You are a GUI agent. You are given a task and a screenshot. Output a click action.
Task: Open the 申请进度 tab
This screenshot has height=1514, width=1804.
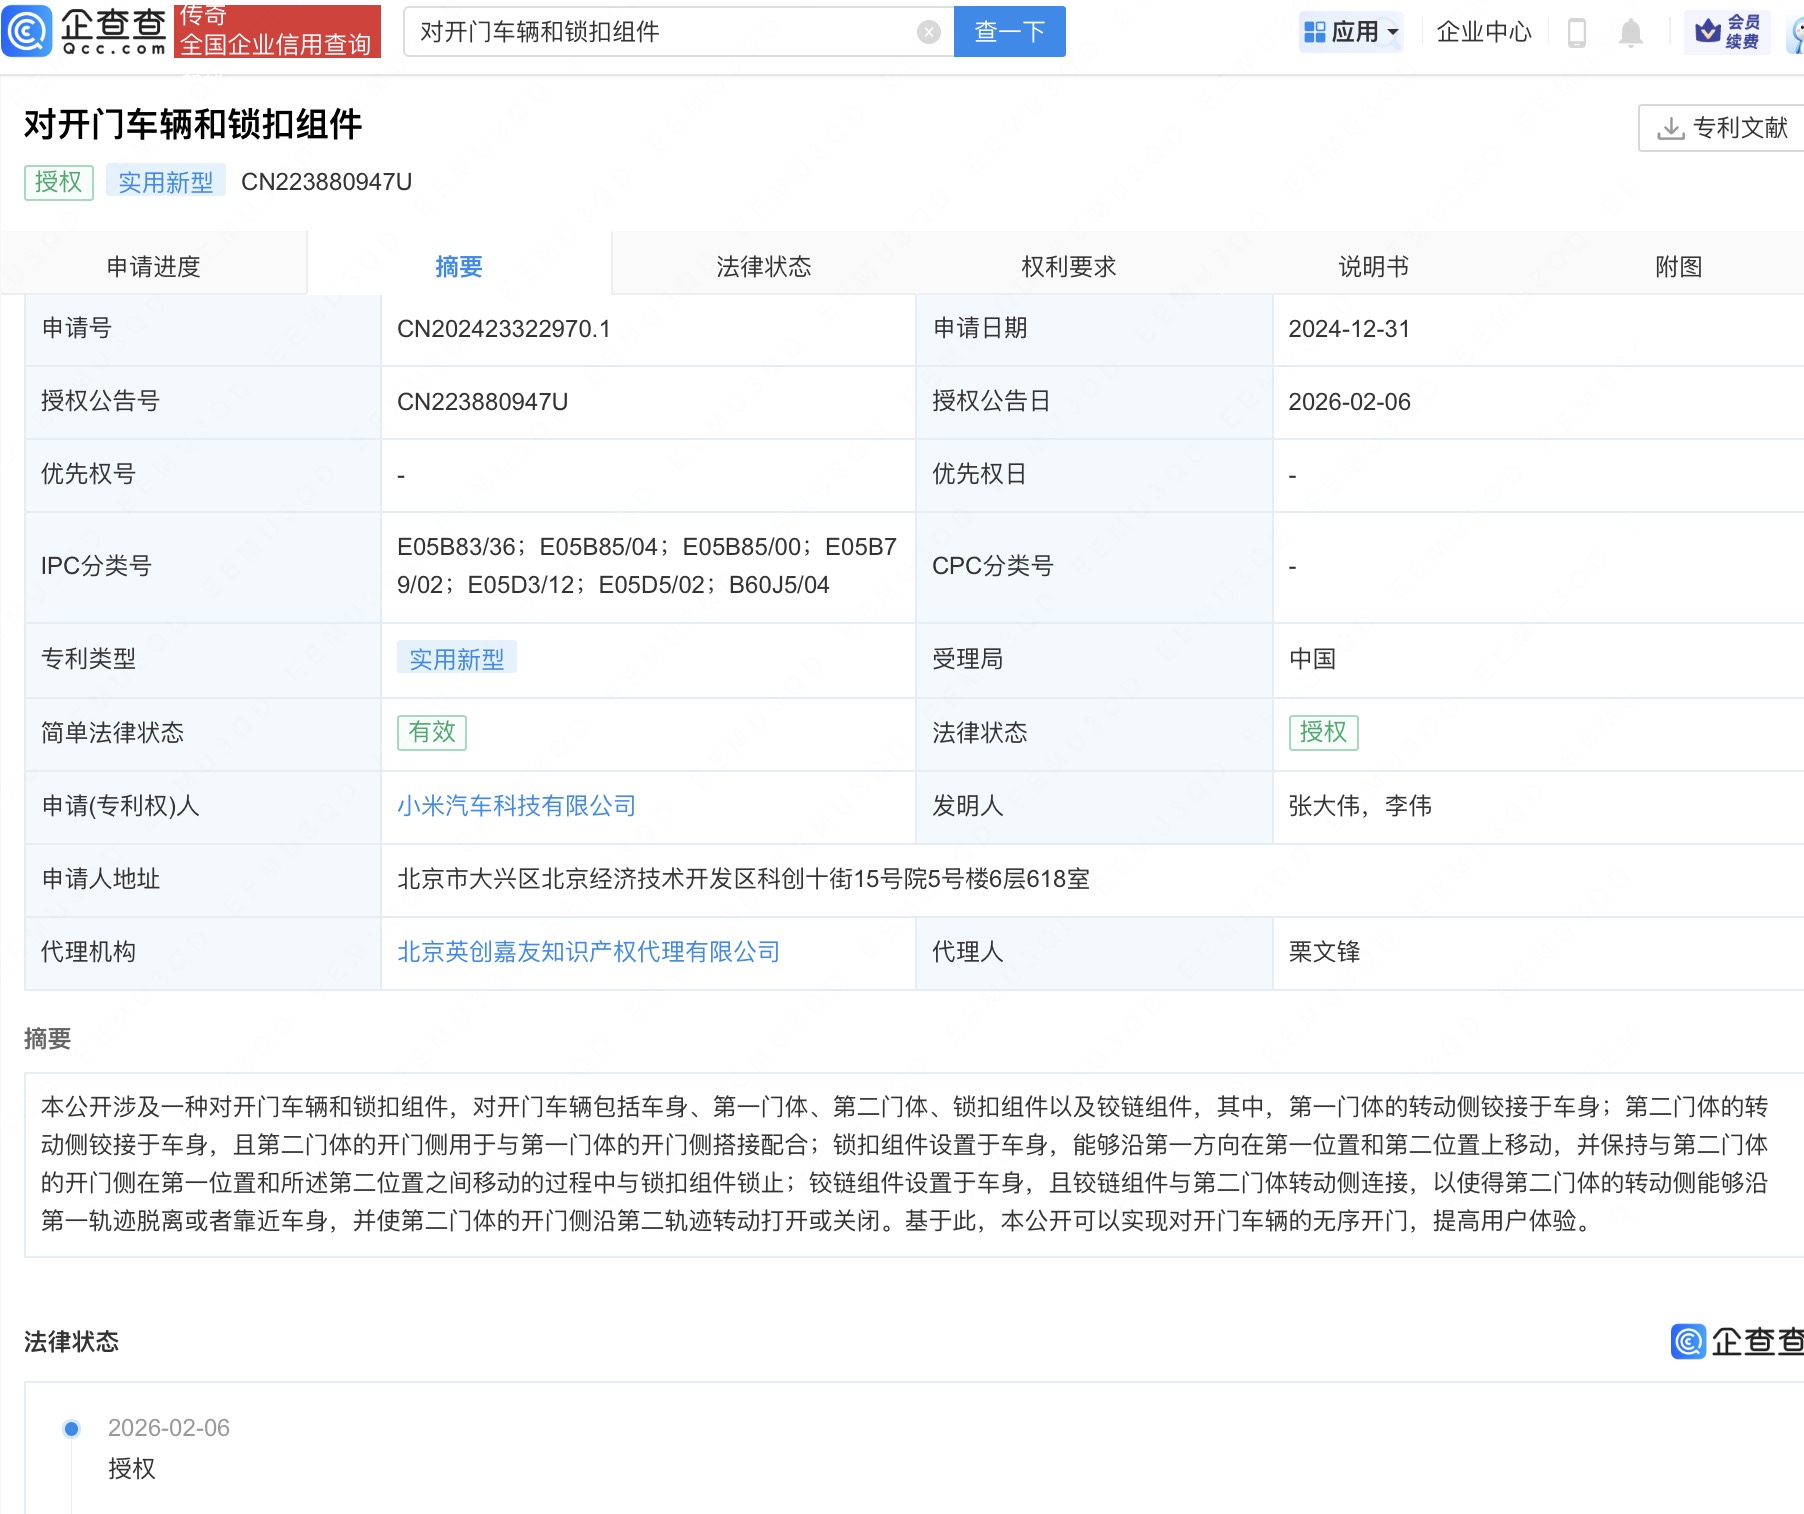tap(153, 266)
